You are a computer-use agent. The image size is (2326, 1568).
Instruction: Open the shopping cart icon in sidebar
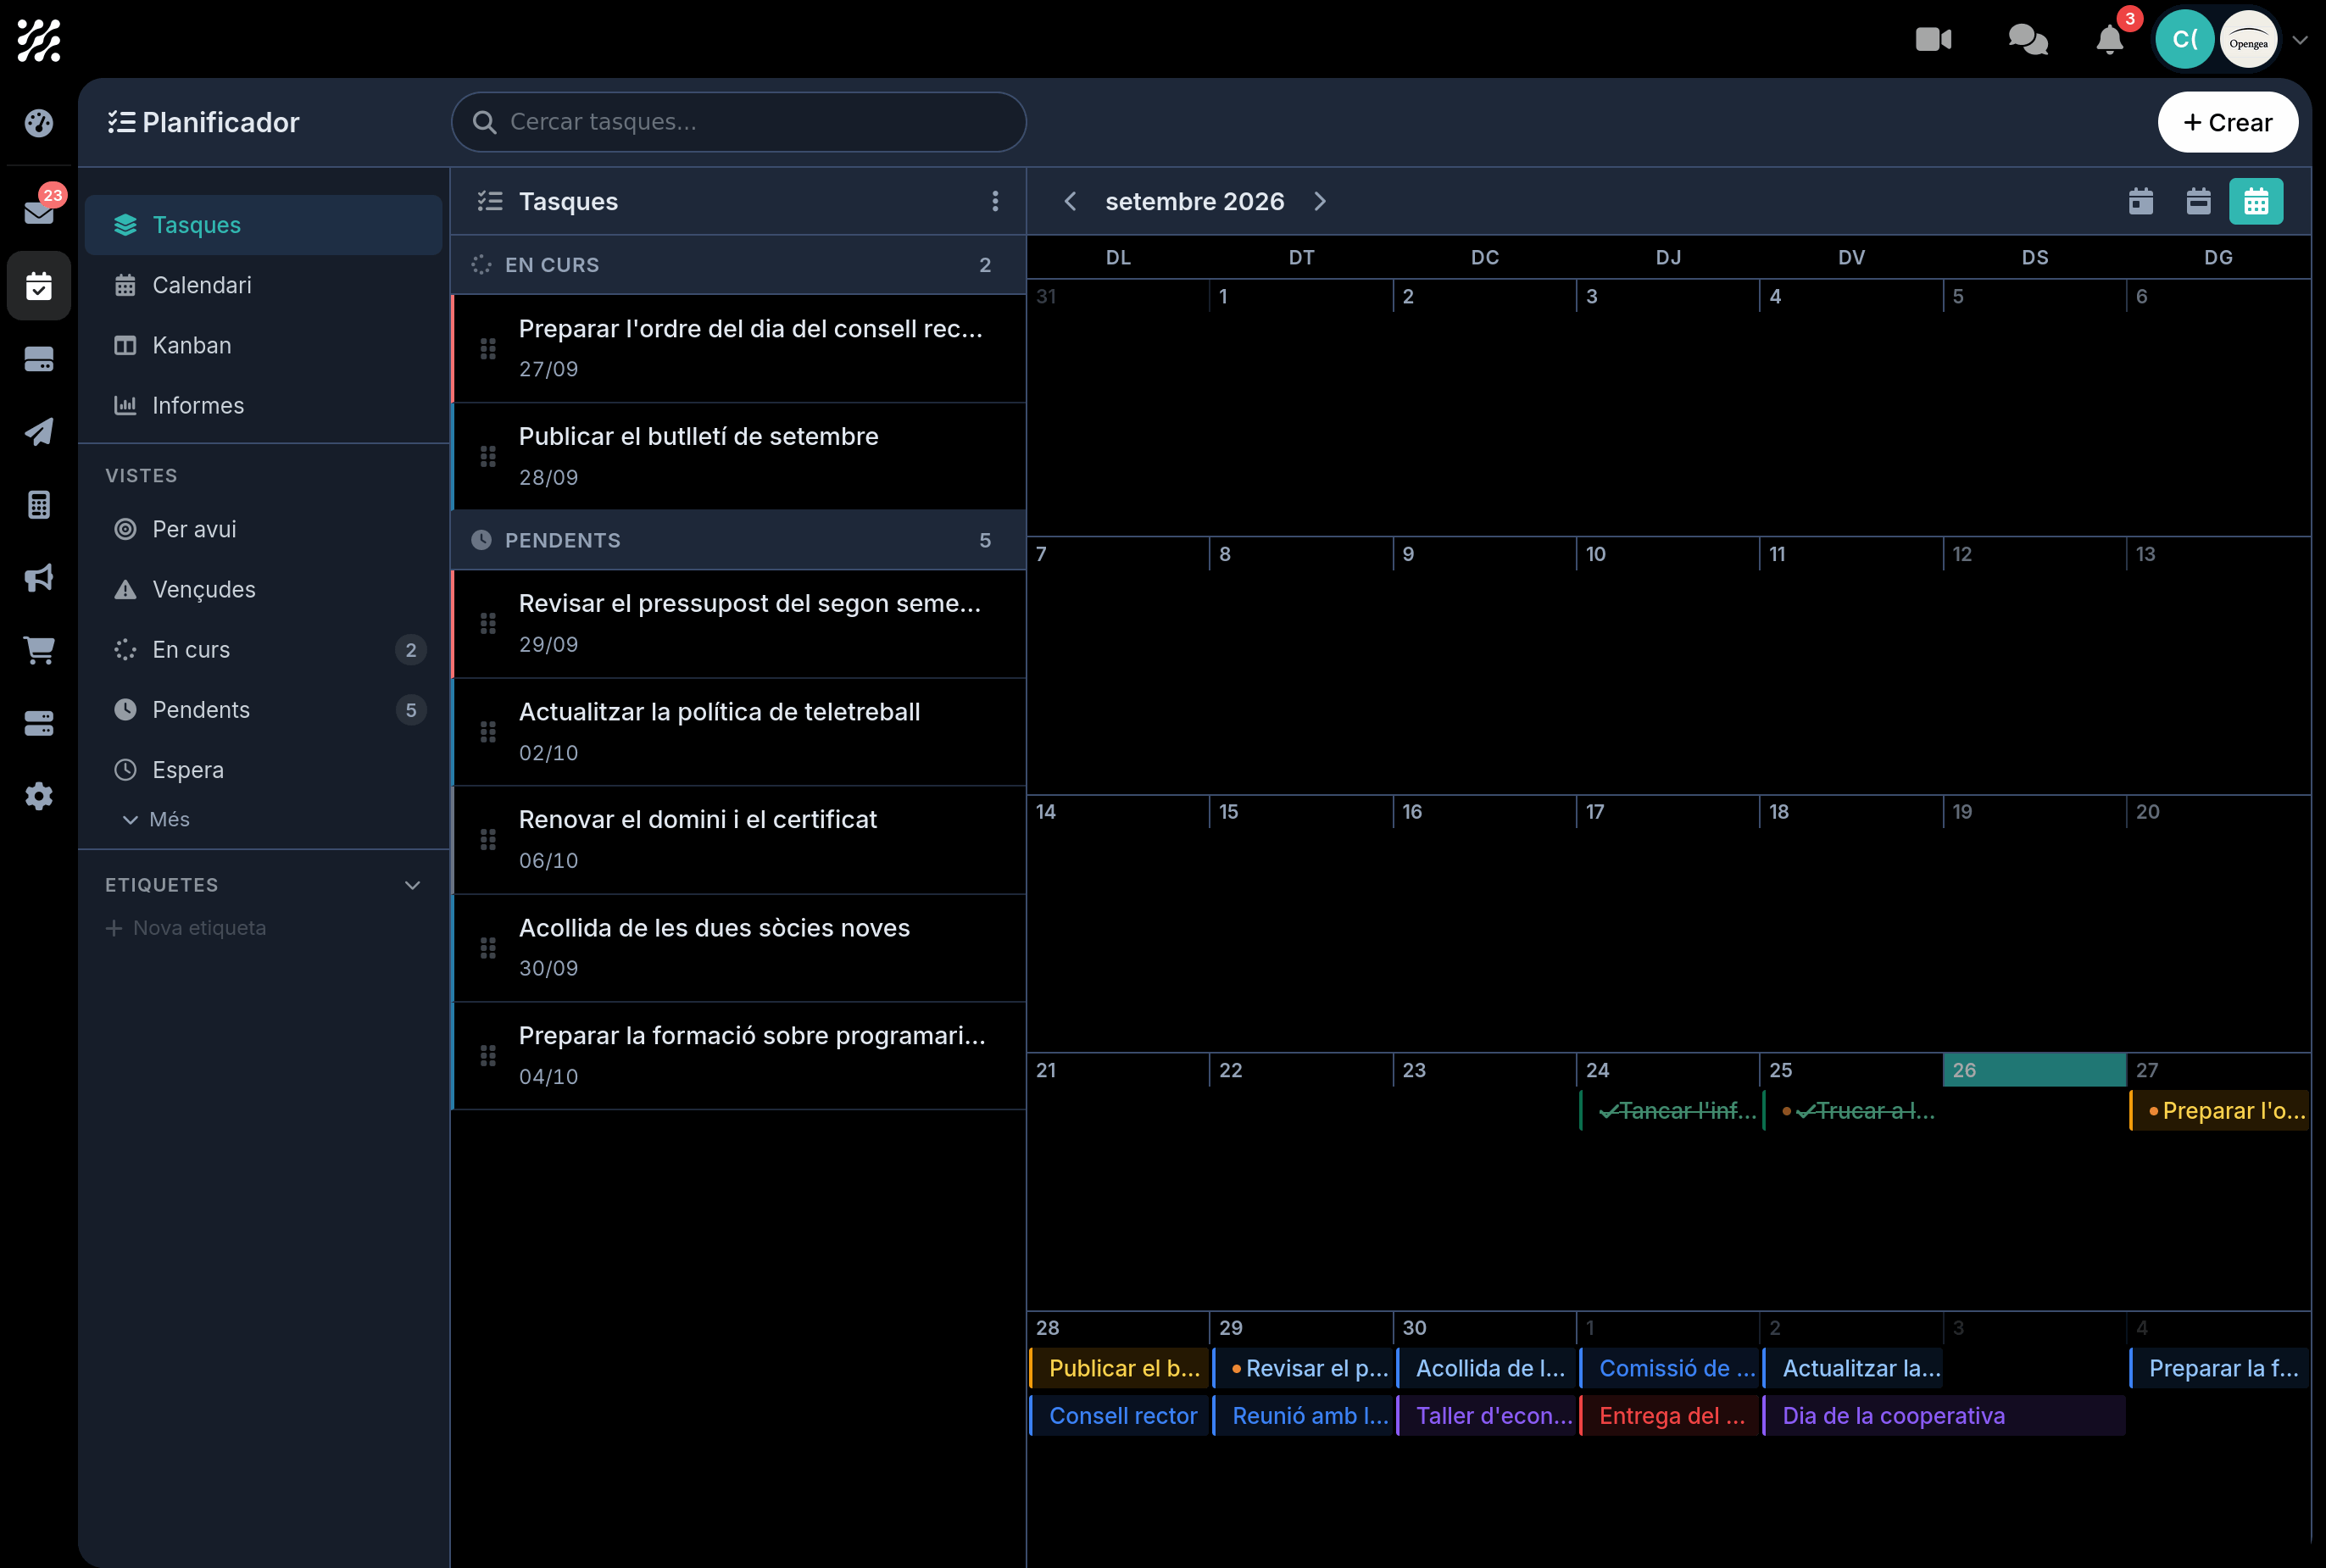click(39, 650)
